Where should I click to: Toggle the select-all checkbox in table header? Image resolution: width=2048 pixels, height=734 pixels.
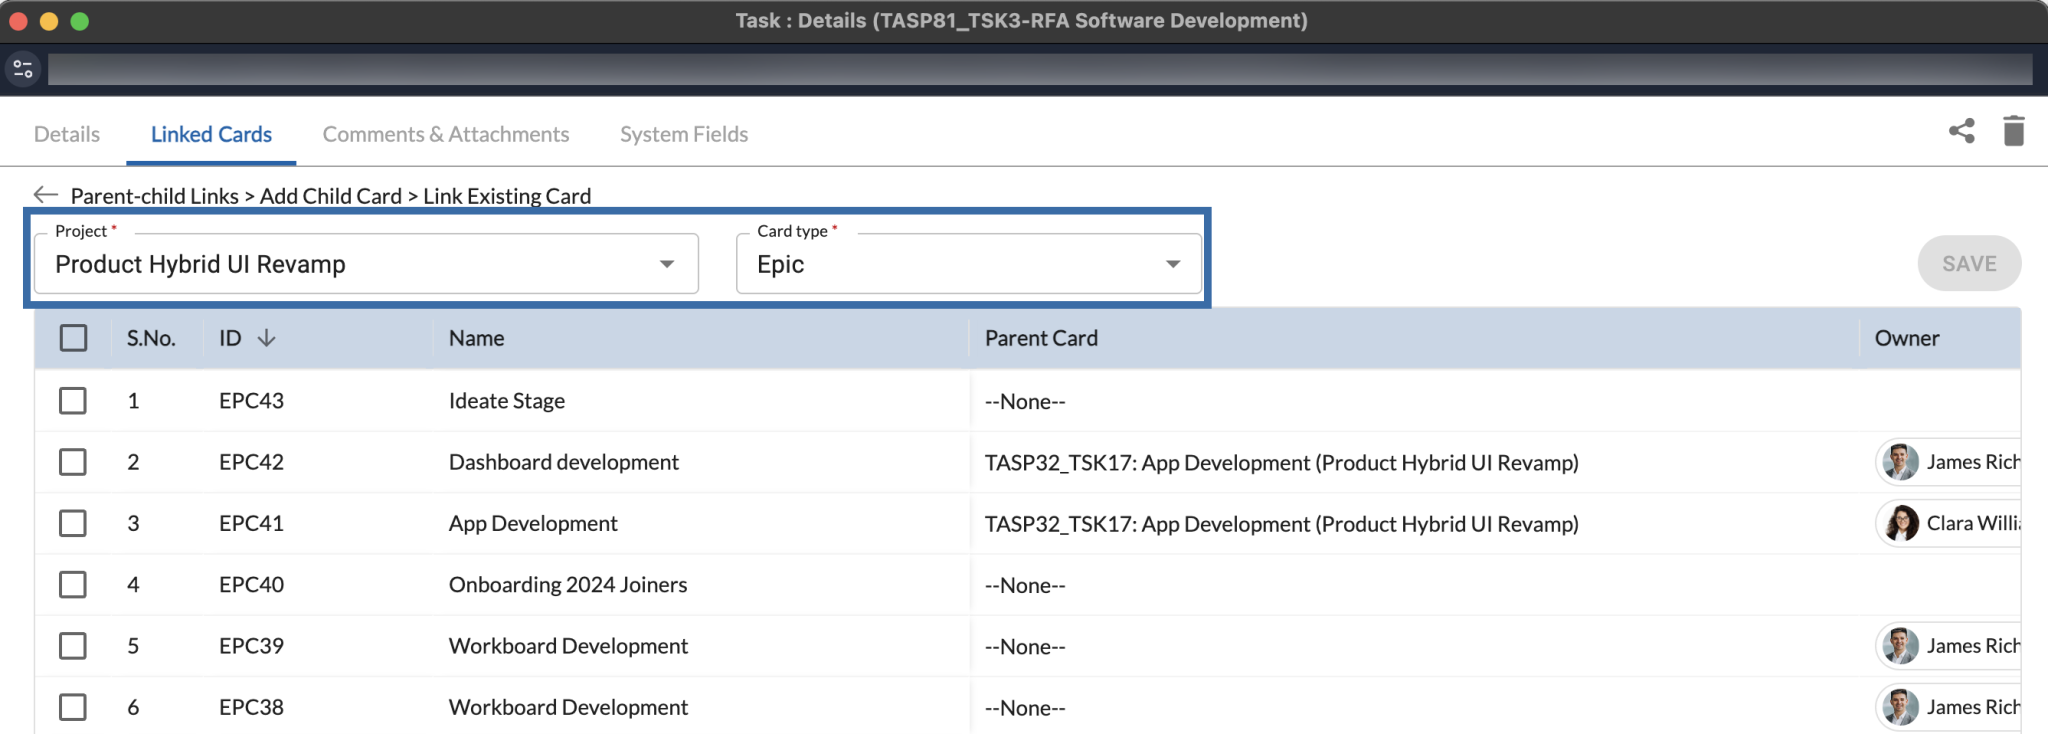tap(73, 338)
